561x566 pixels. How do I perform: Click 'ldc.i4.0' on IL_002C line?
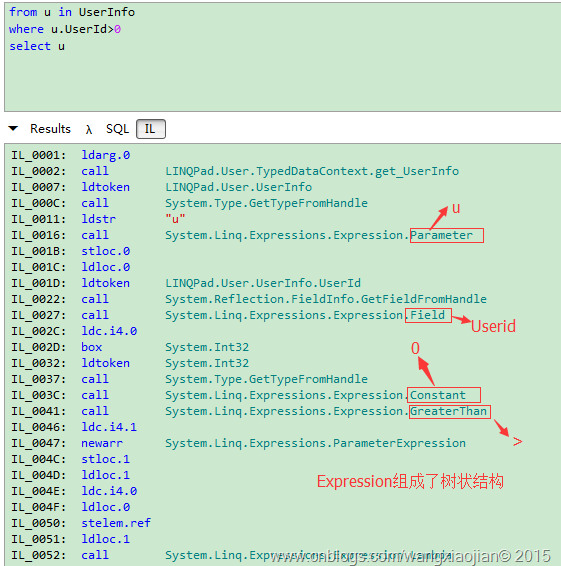[x=109, y=331]
